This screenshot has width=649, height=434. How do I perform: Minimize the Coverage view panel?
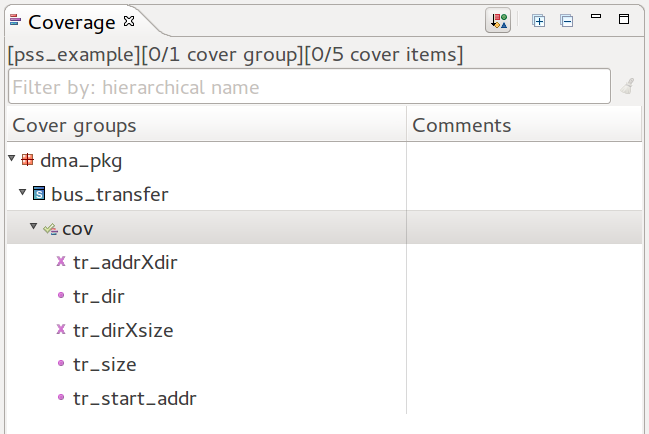tap(596, 18)
